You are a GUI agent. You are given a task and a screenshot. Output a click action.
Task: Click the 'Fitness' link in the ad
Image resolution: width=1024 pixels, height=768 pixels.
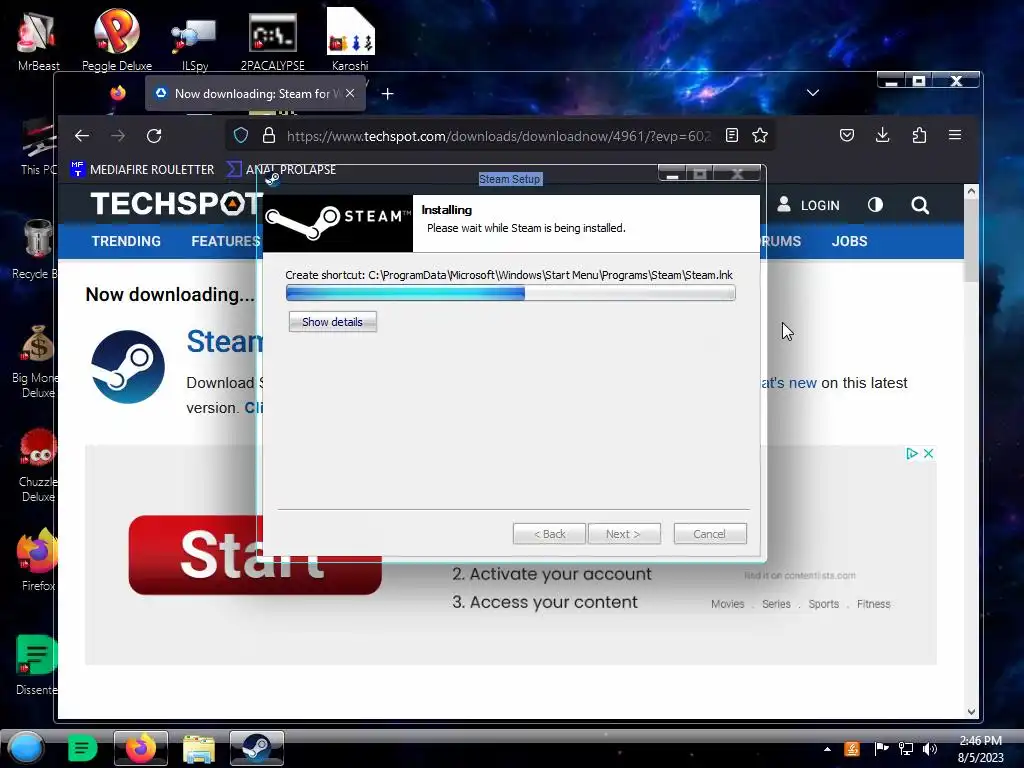[x=873, y=604]
